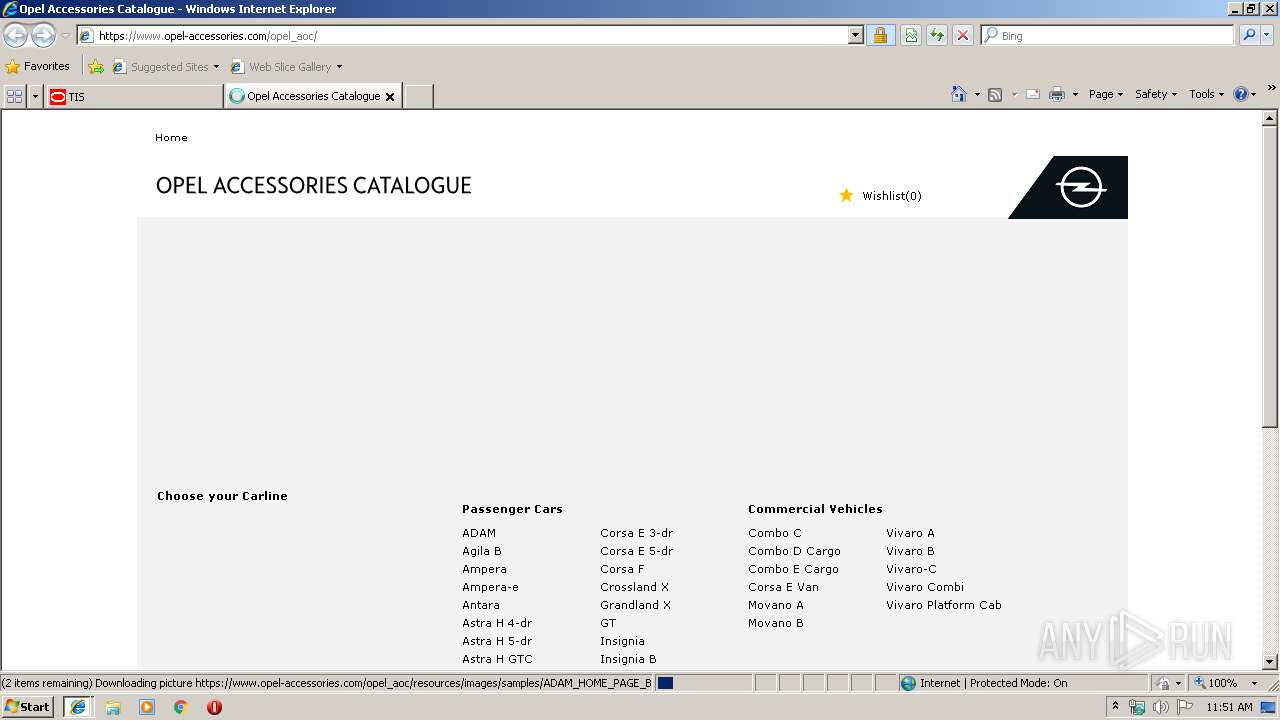Viewport: 1280px width, 720px height.
Task: Open the Safety menu
Action: [1156, 94]
